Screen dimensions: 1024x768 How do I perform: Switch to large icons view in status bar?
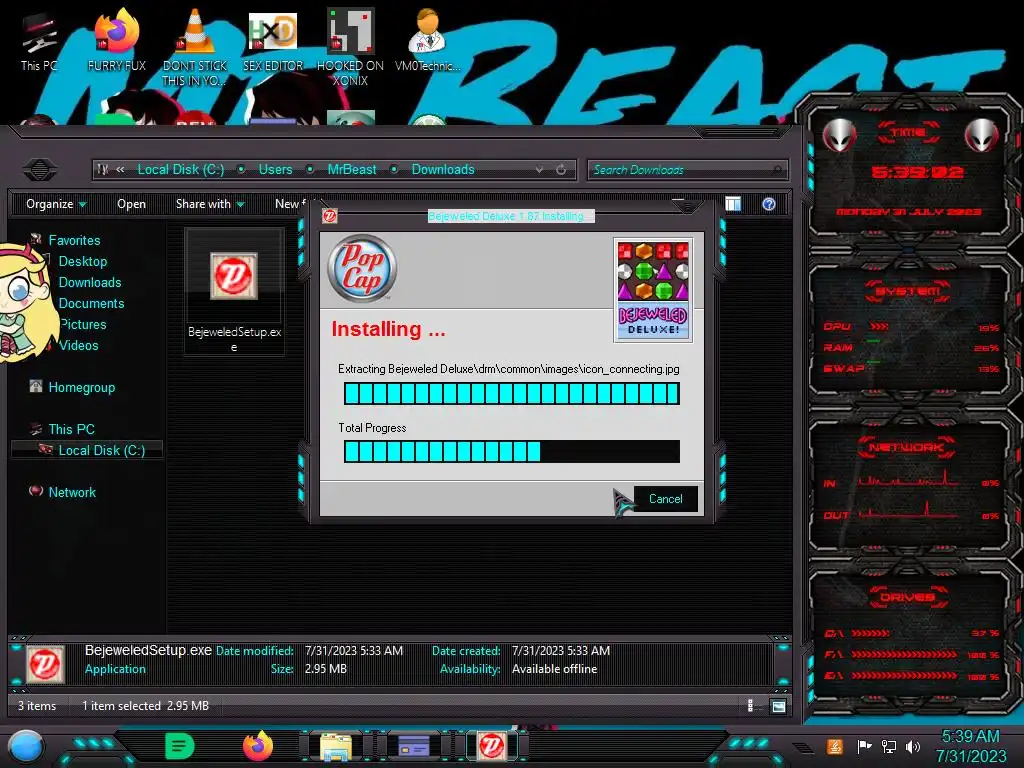click(x=778, y=706)
